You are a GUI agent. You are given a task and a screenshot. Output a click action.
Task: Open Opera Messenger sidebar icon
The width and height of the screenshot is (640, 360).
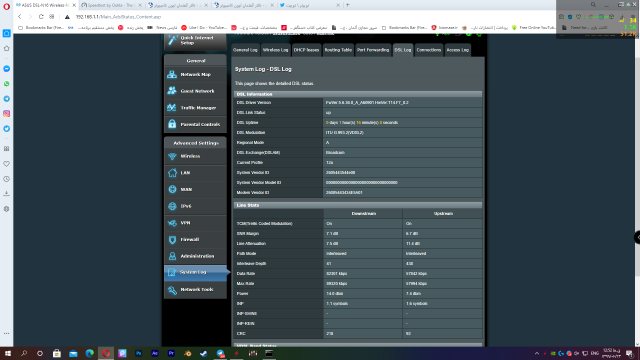click(7, 69)
